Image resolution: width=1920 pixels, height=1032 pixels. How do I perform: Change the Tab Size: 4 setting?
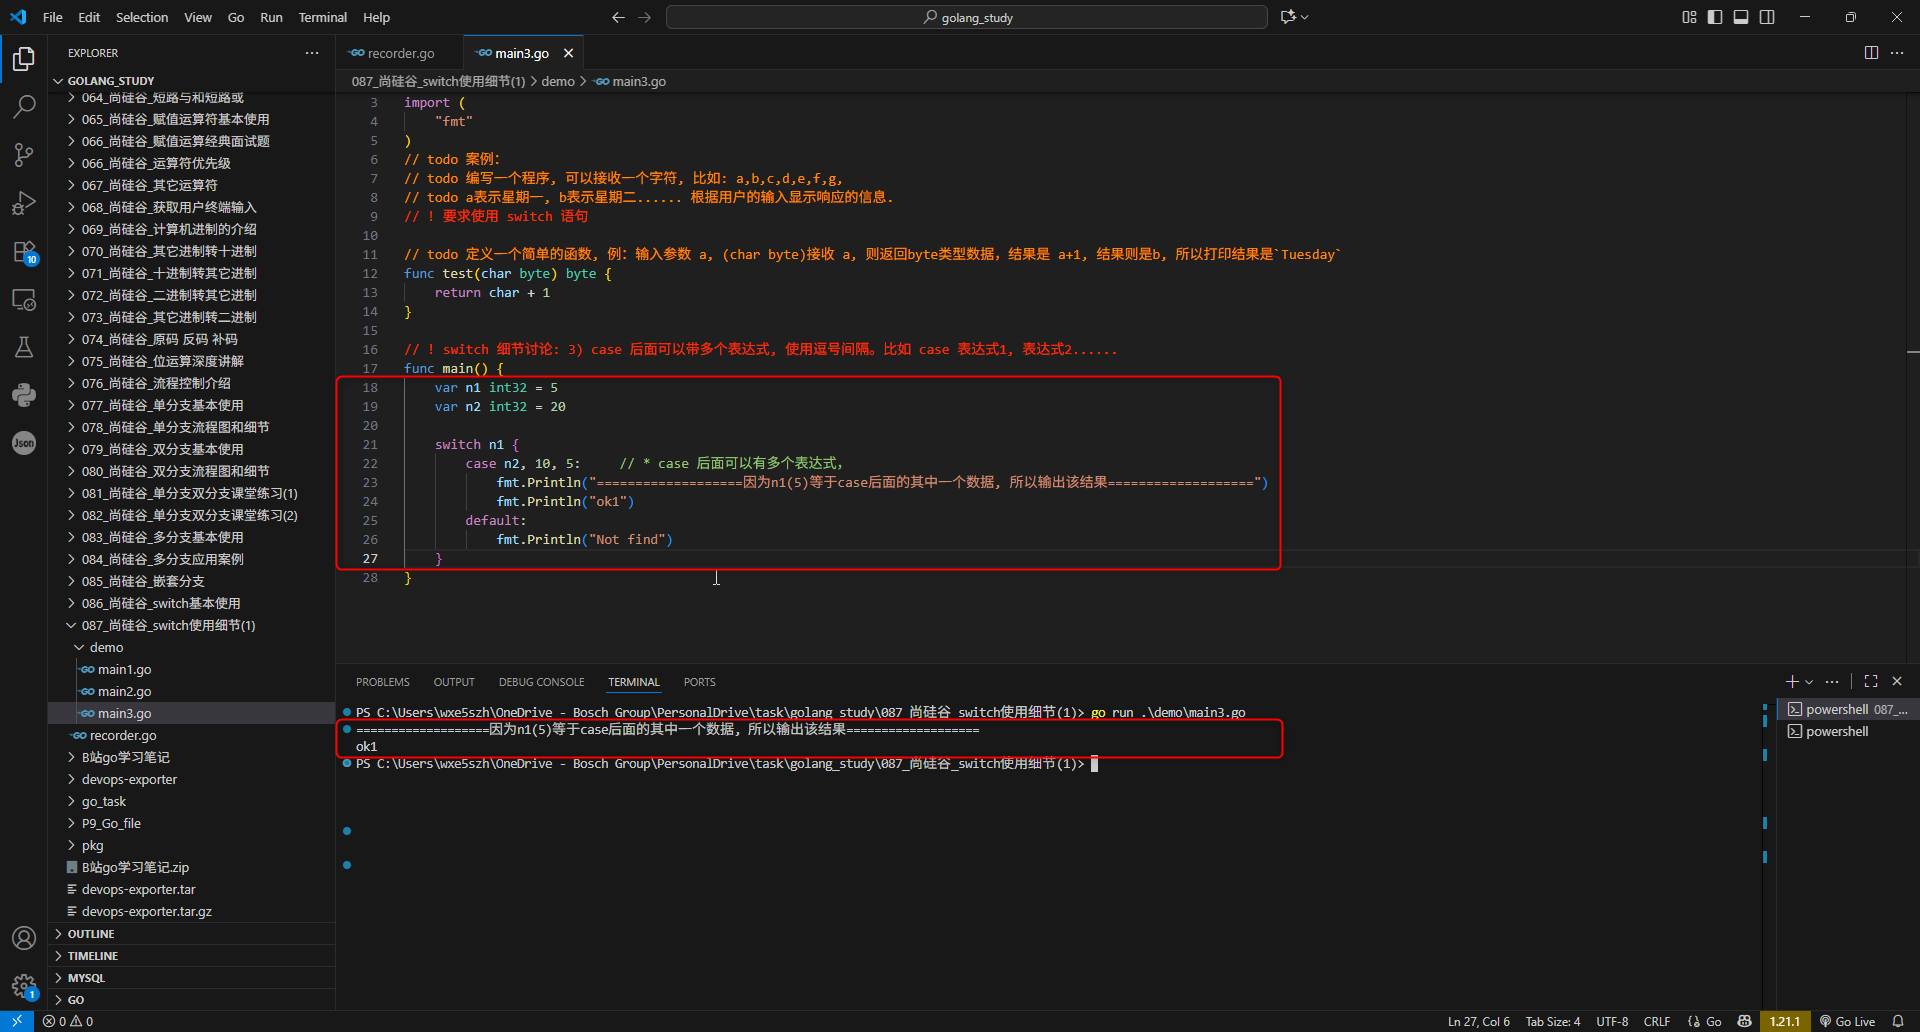point(1553,1021)
